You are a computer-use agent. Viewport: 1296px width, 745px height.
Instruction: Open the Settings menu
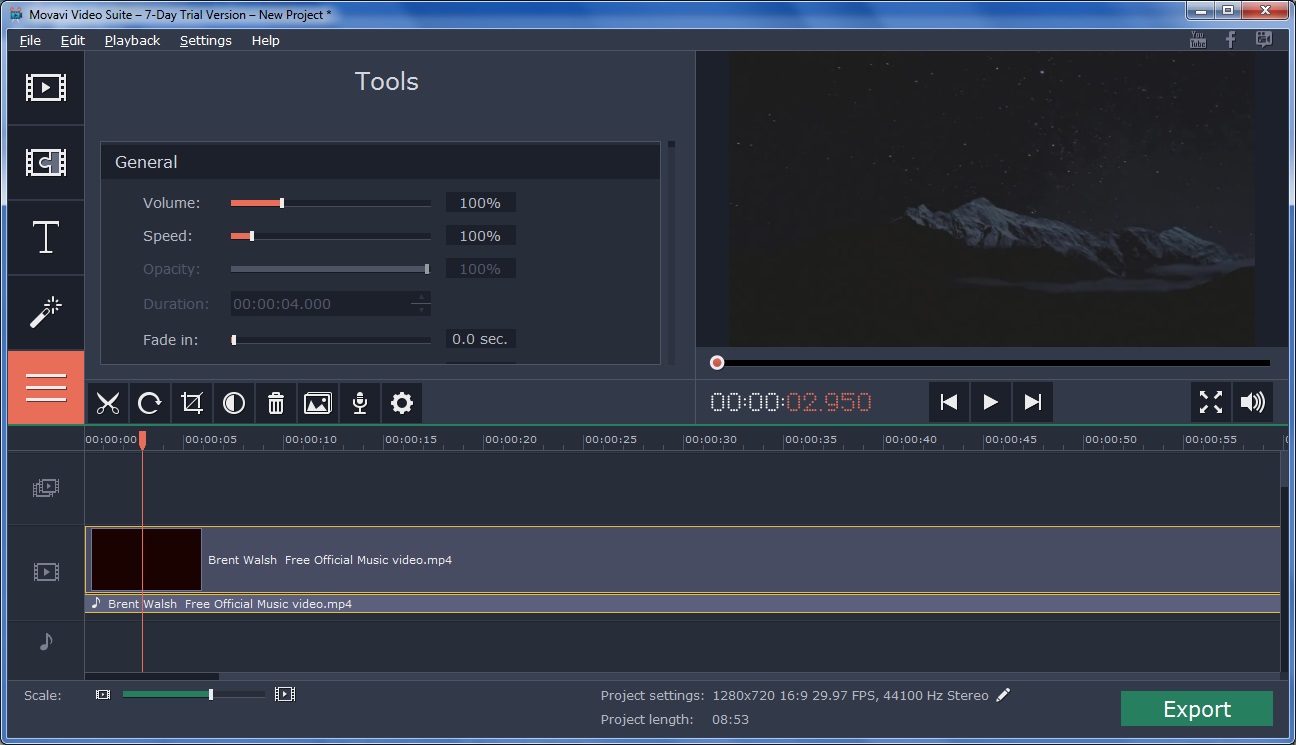205,40
